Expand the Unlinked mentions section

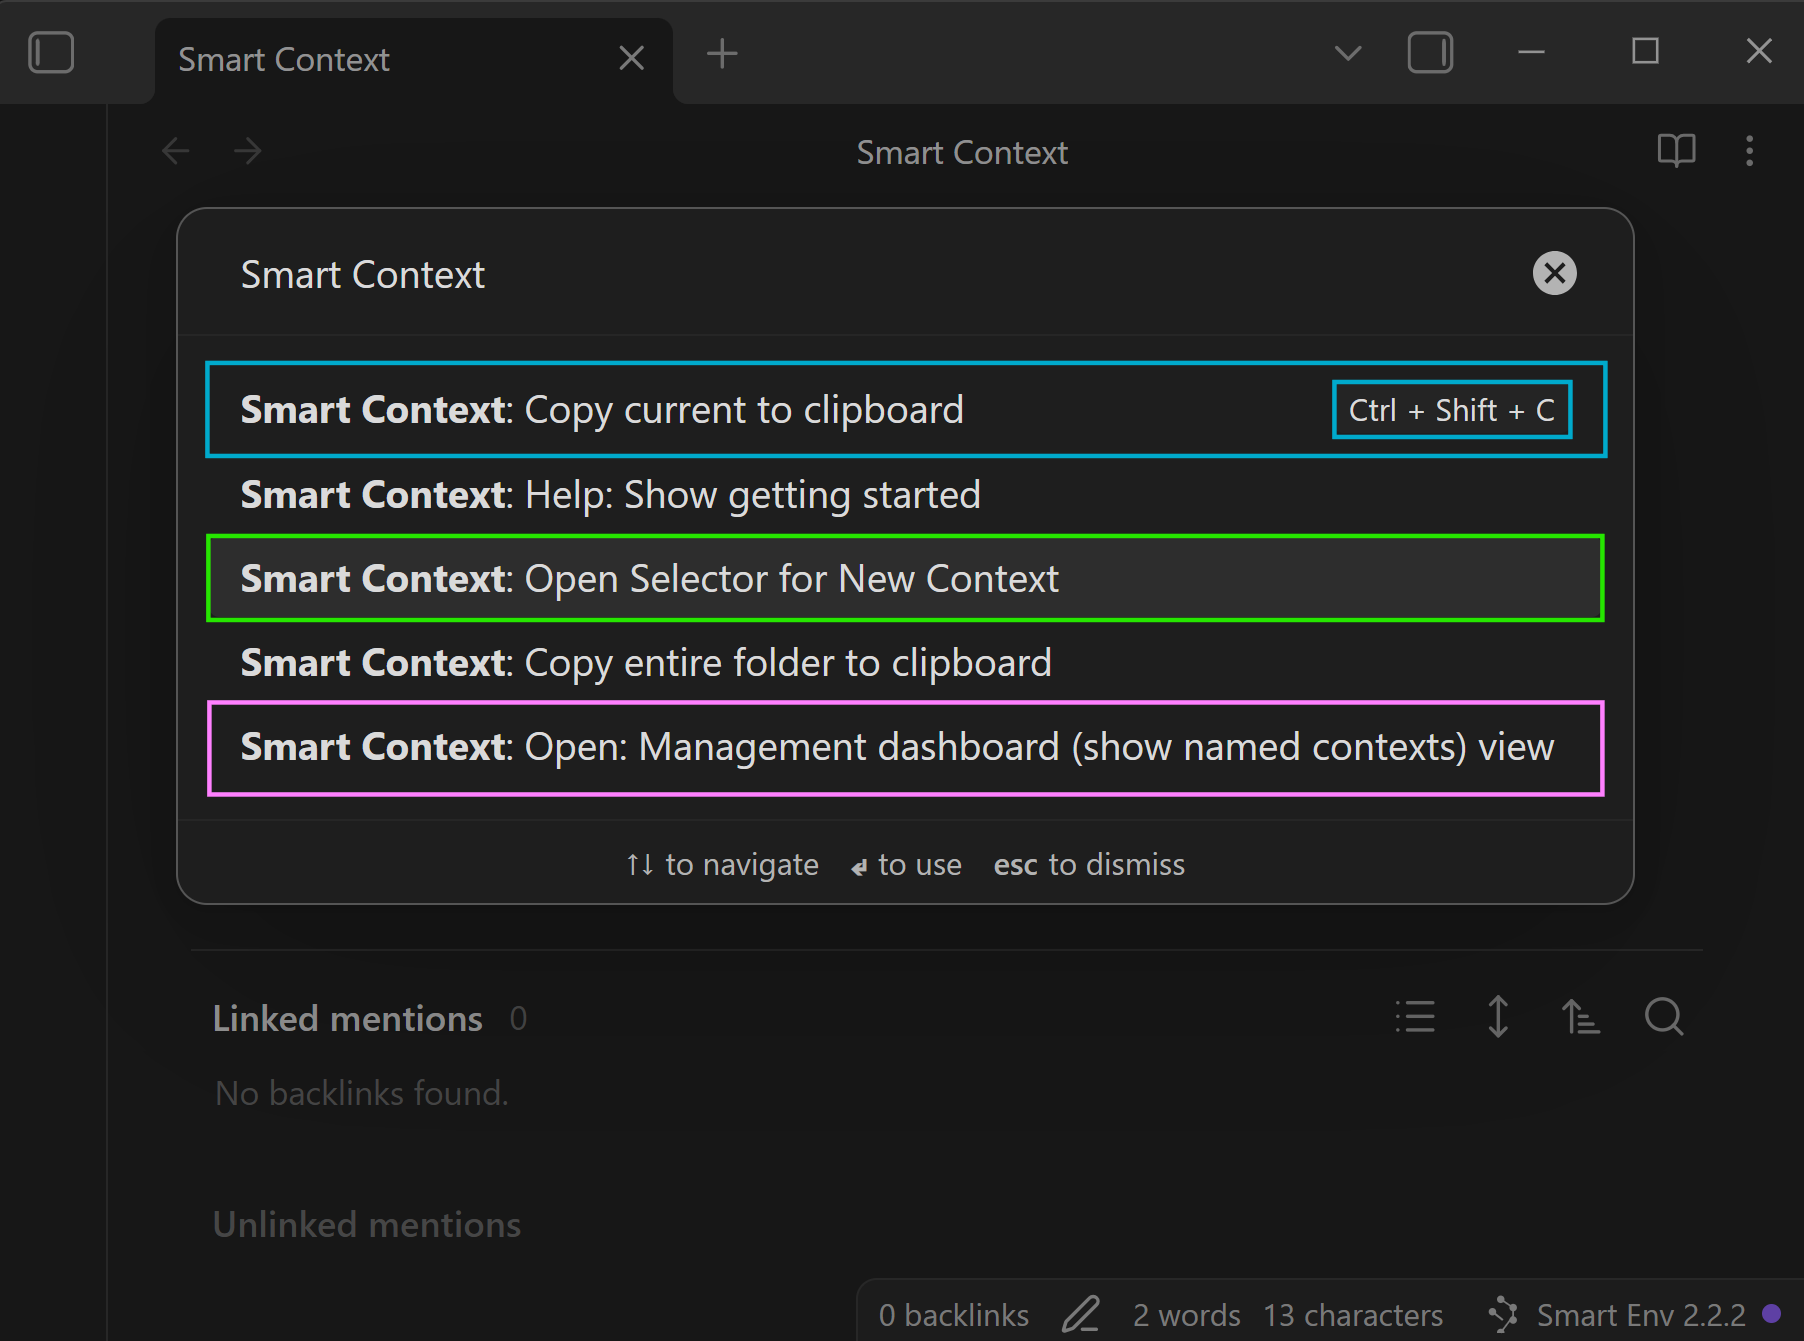[x=367, y=1225]
